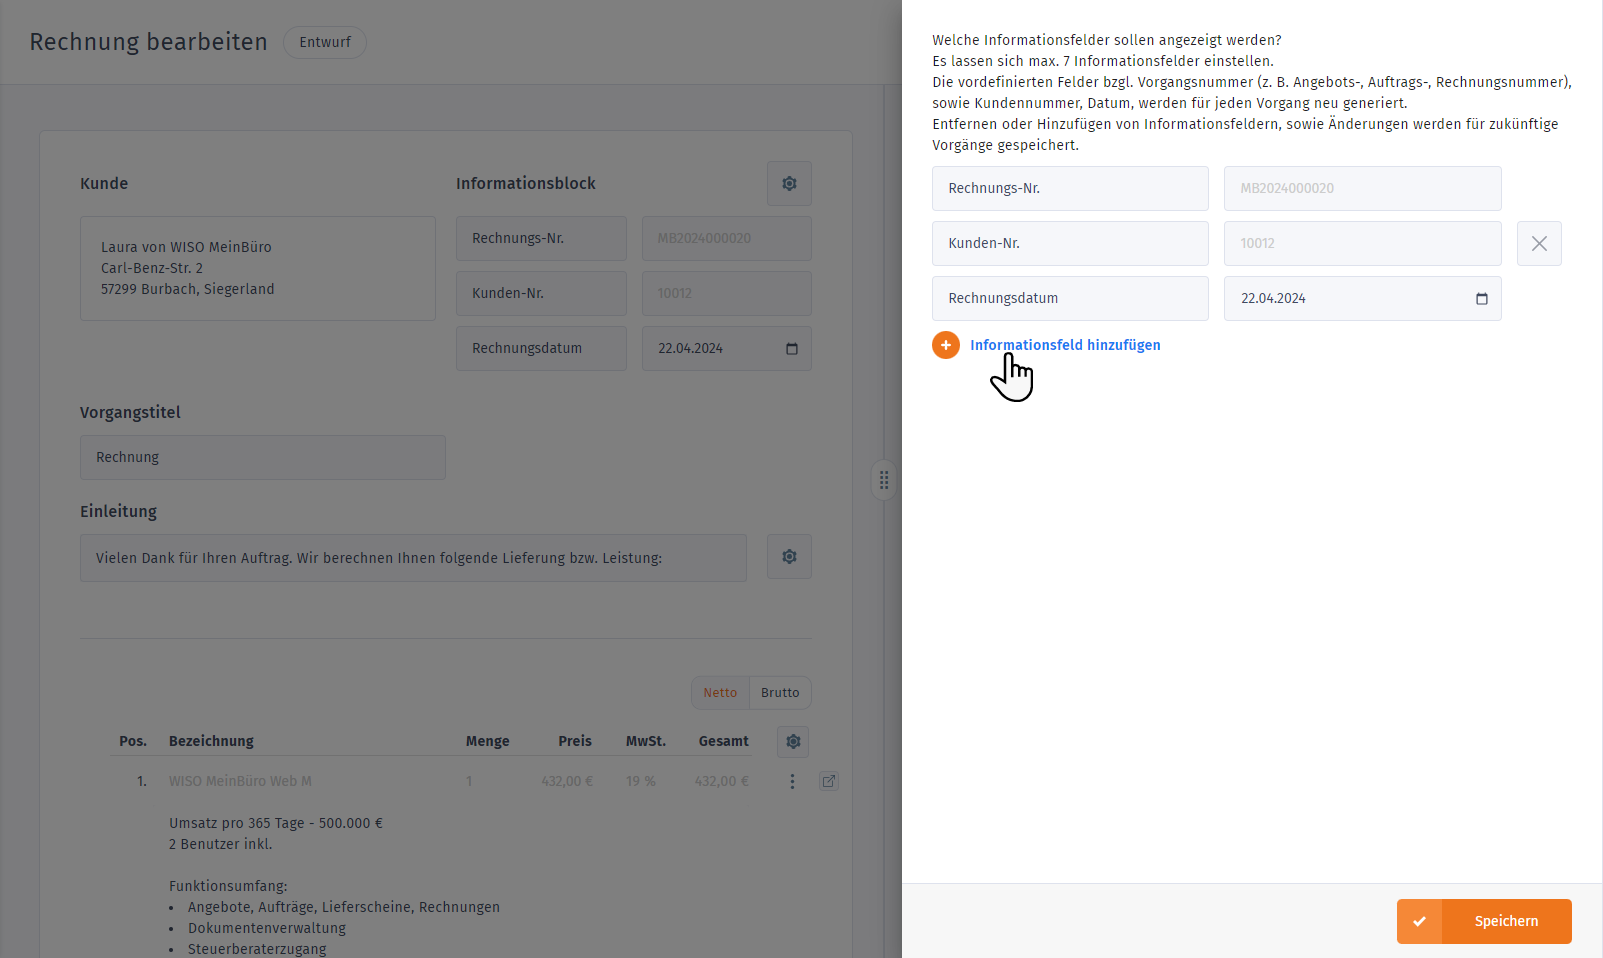Open external link icon on position row

[x=829, y=781]
